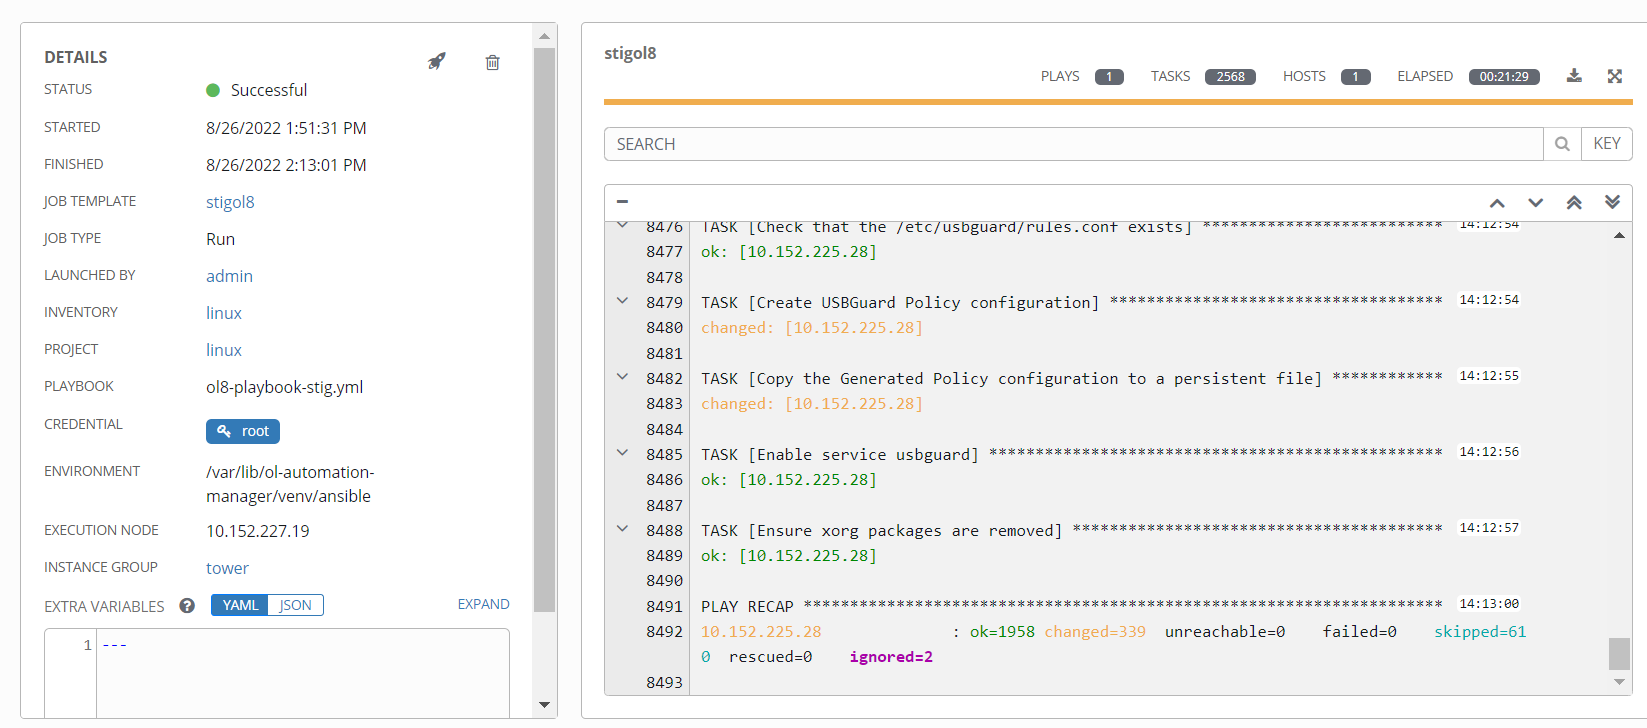Click the failed=0 recap value
This screenshot has width=1647, height=728.
coord(1359,632)
